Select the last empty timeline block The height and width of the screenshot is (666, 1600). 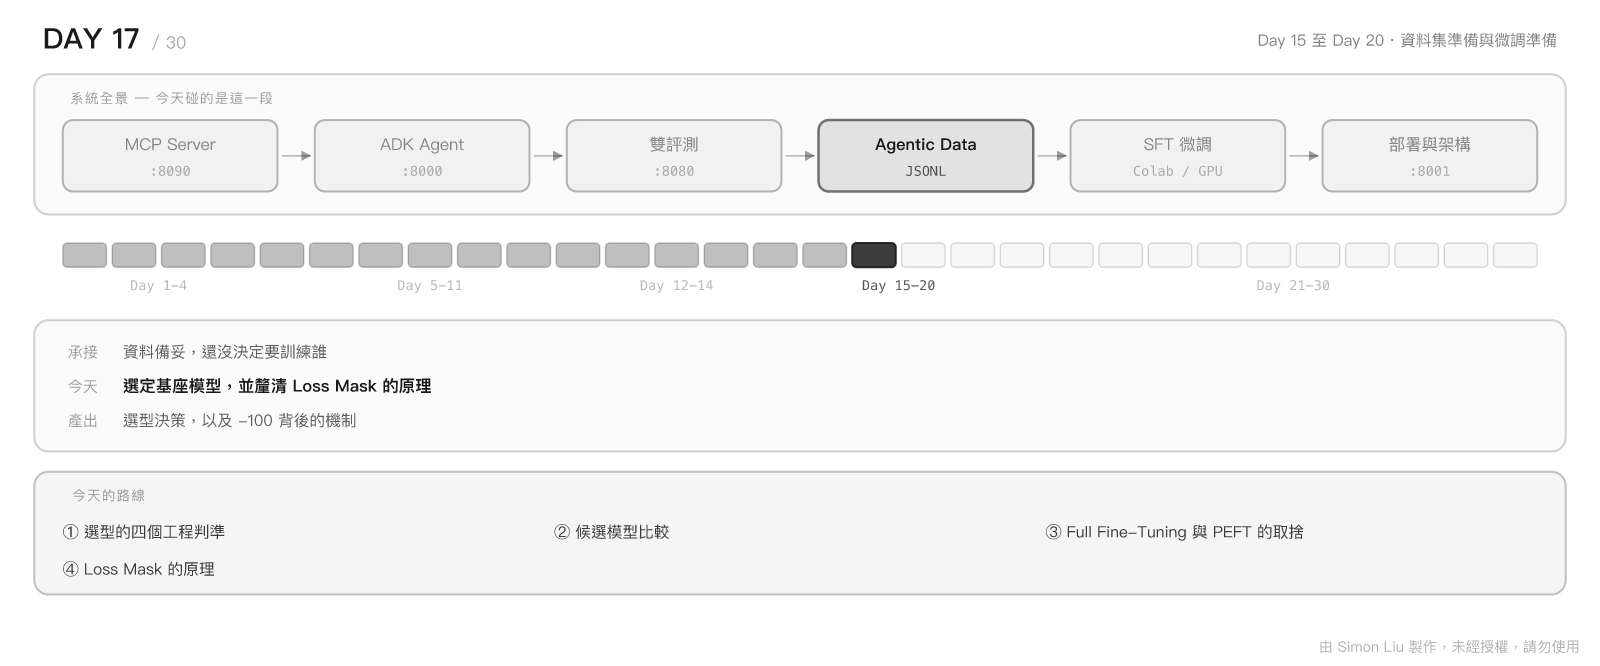tap(1515, 255)
